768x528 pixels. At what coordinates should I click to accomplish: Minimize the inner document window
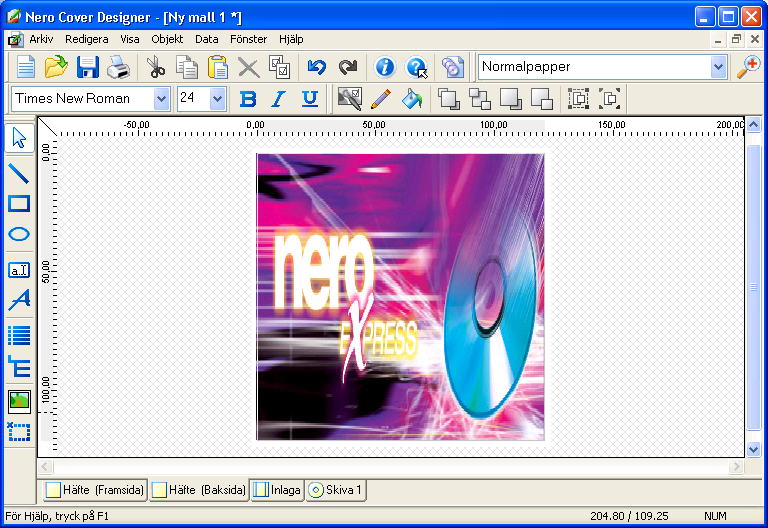[718, 40]
